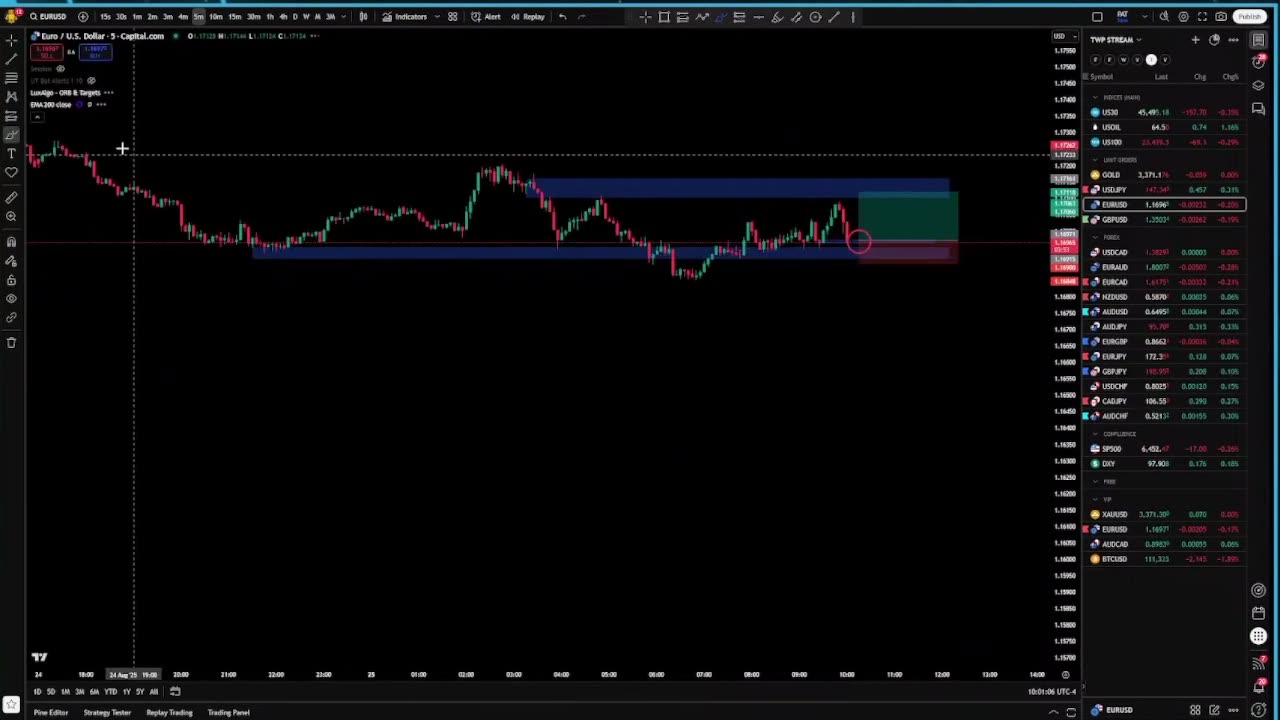This screenshot has width=1280, height=720.
Task: Click the Publish button
Action: coord(1249,16)
